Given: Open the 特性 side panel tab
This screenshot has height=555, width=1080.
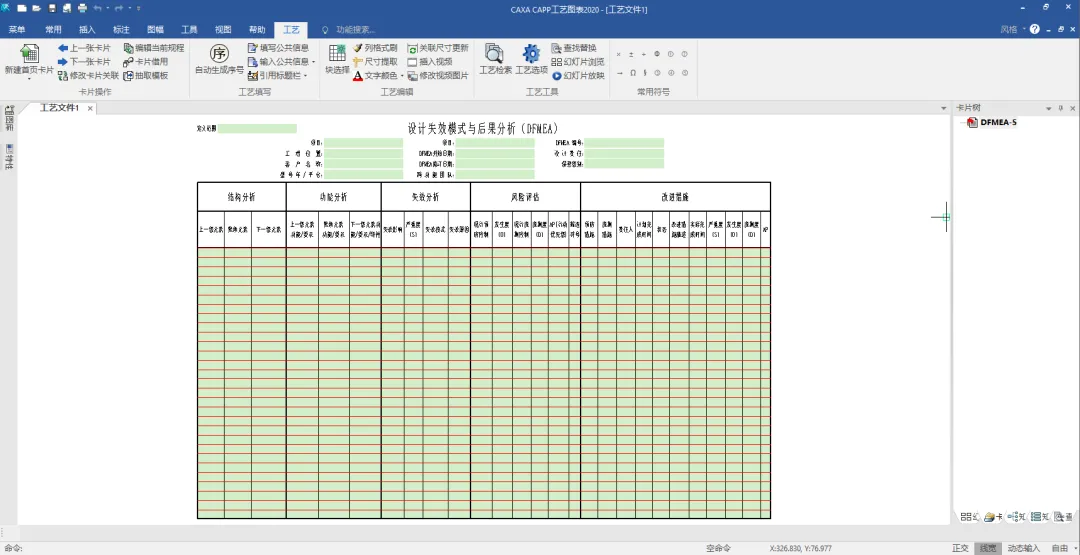Looking at the screenshot, I should tap(9, 156).
